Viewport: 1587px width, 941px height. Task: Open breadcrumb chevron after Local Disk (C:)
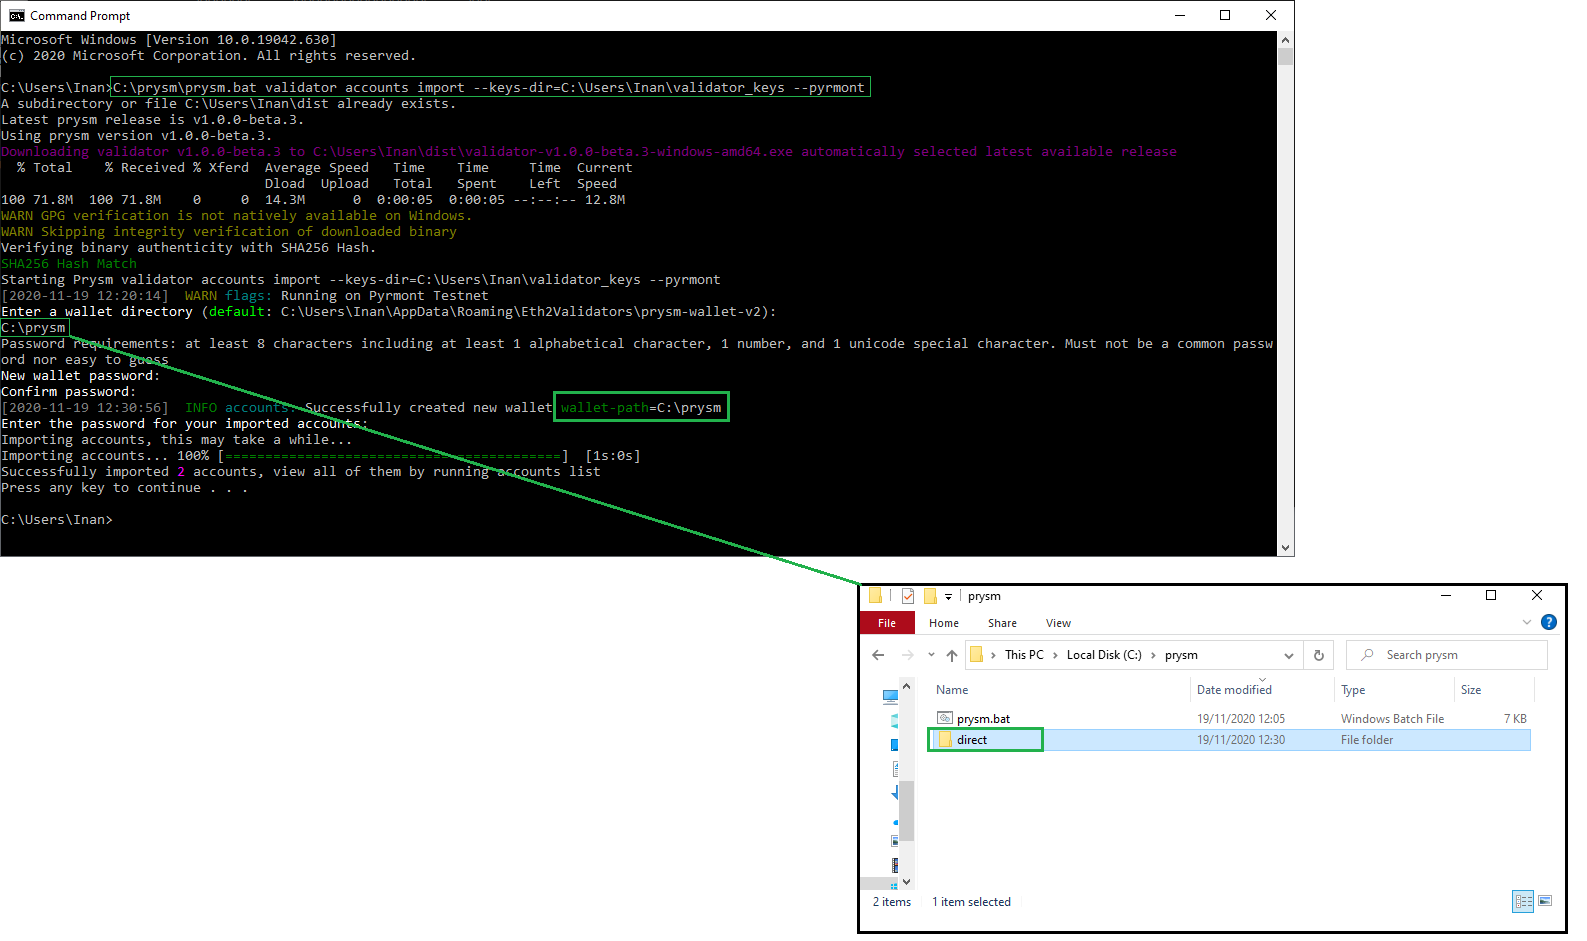[x=1153, y=655]
